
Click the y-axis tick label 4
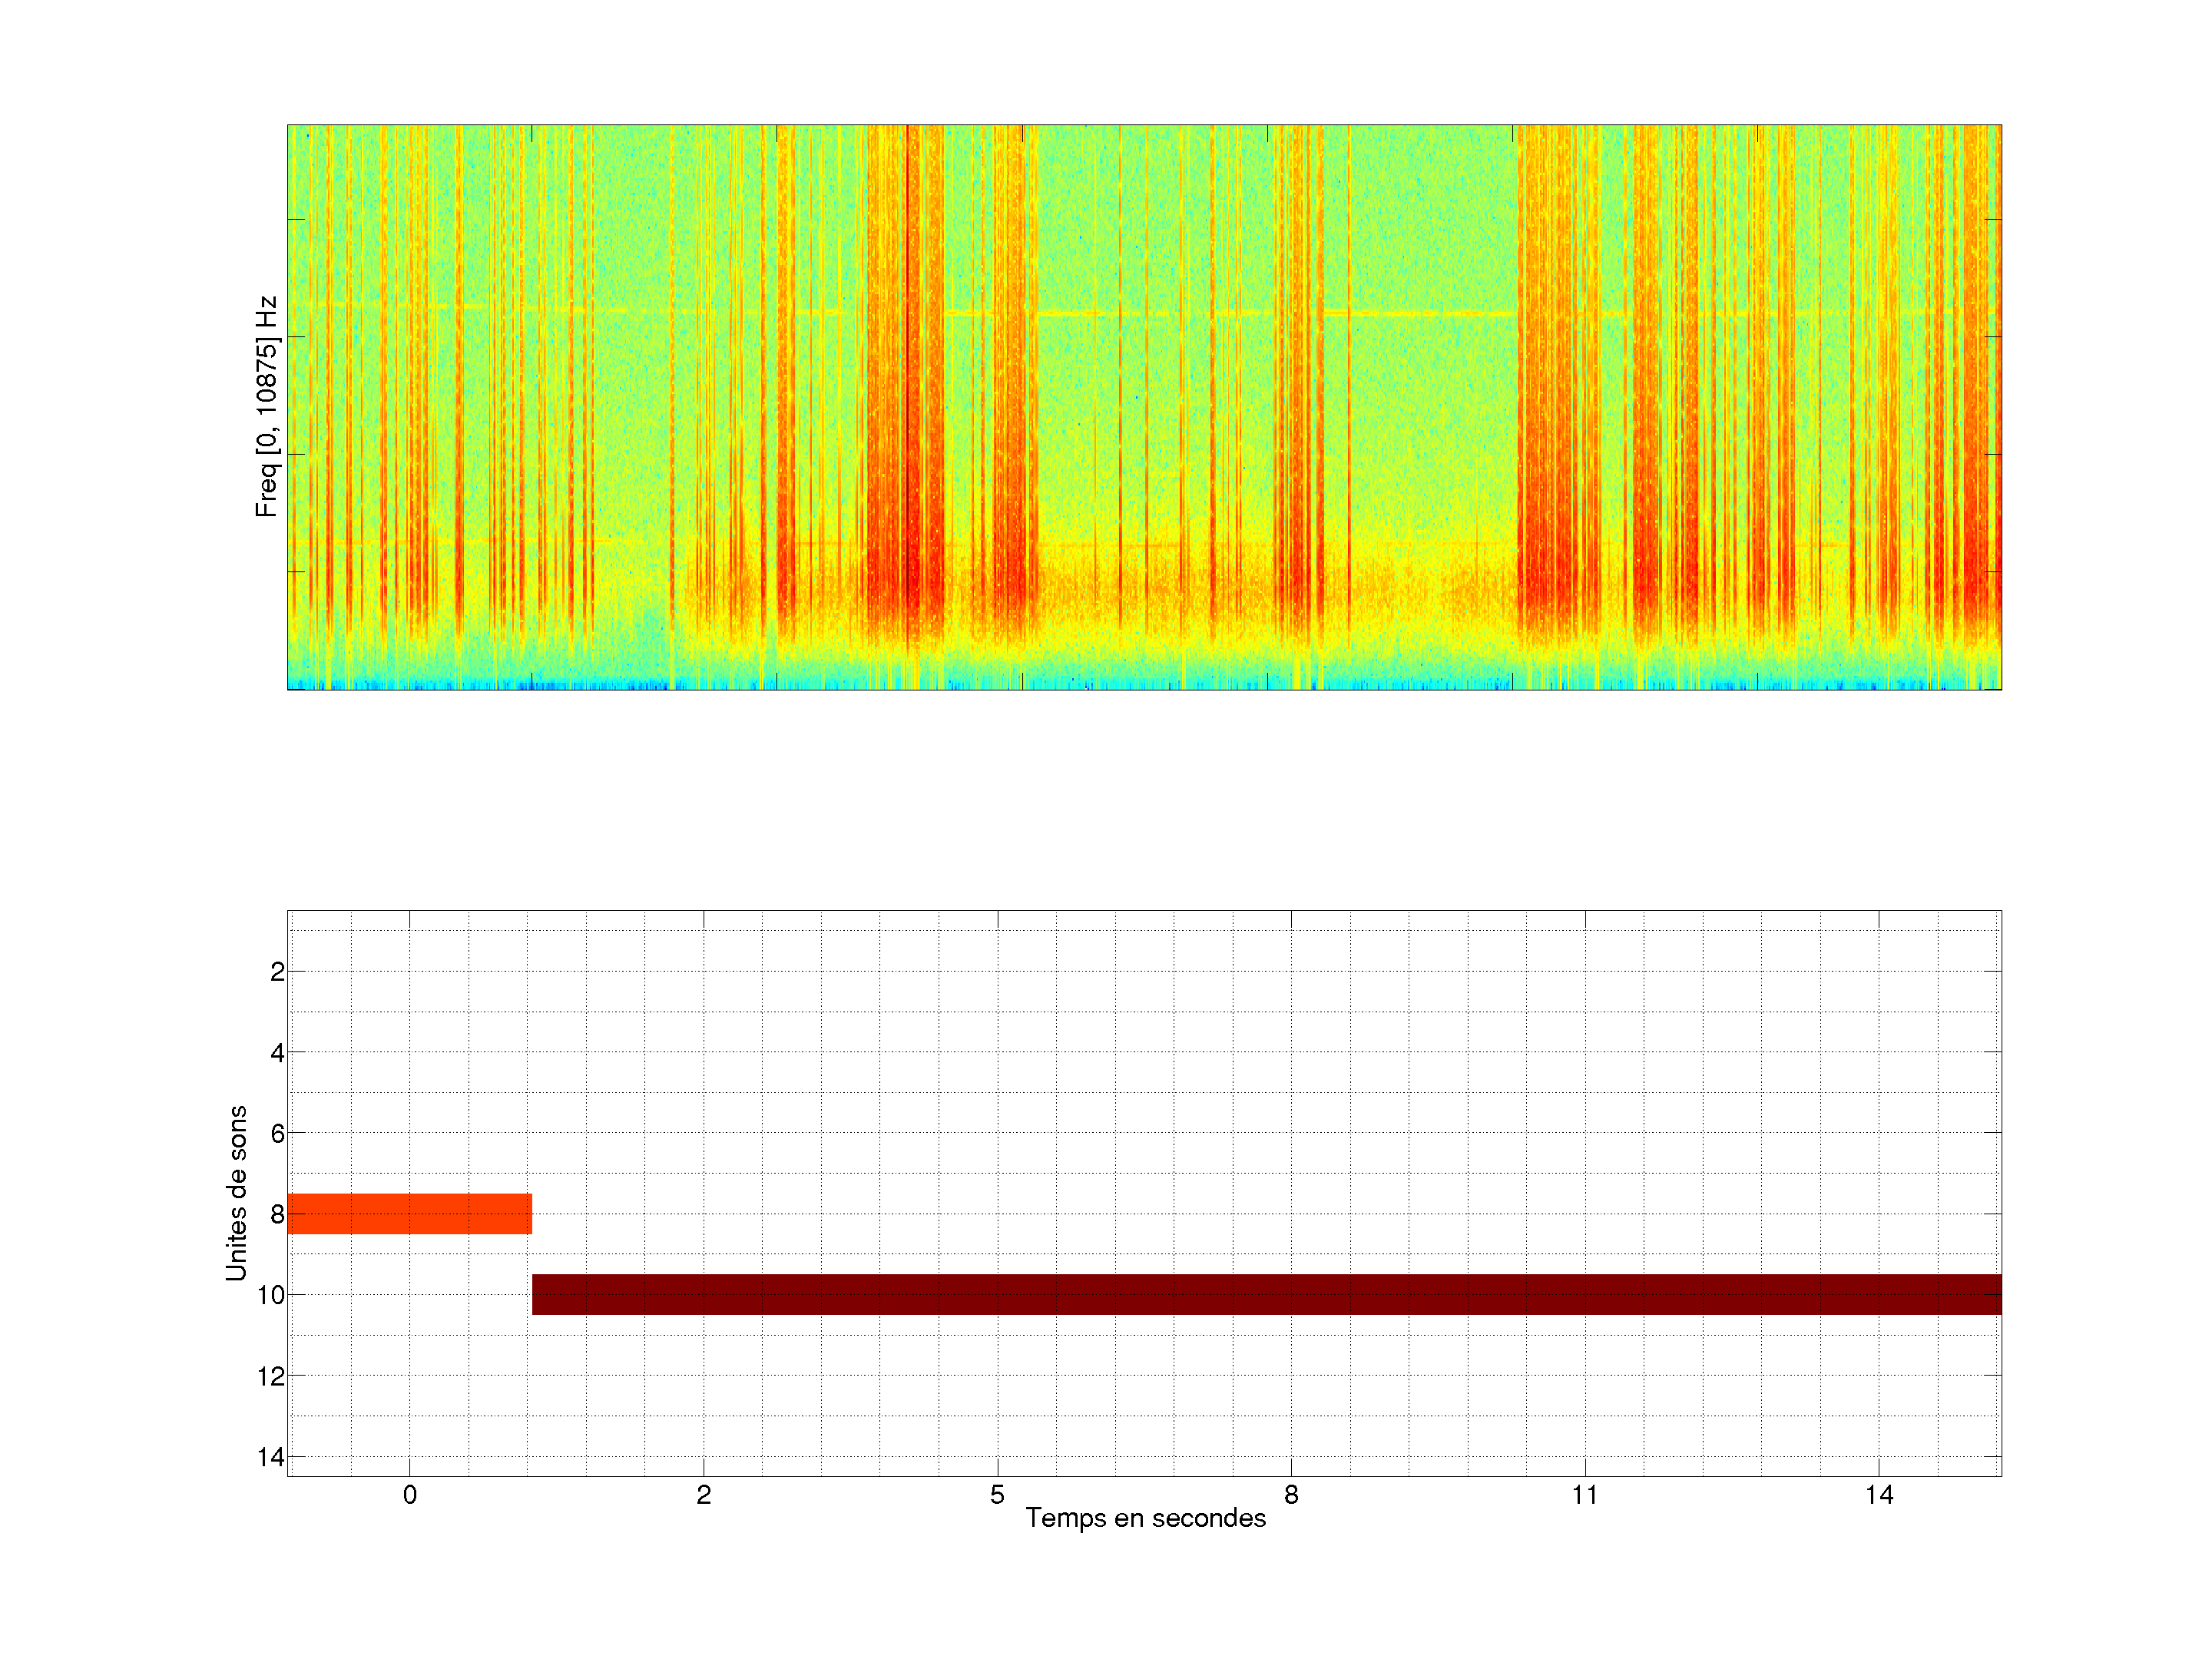277,1053
